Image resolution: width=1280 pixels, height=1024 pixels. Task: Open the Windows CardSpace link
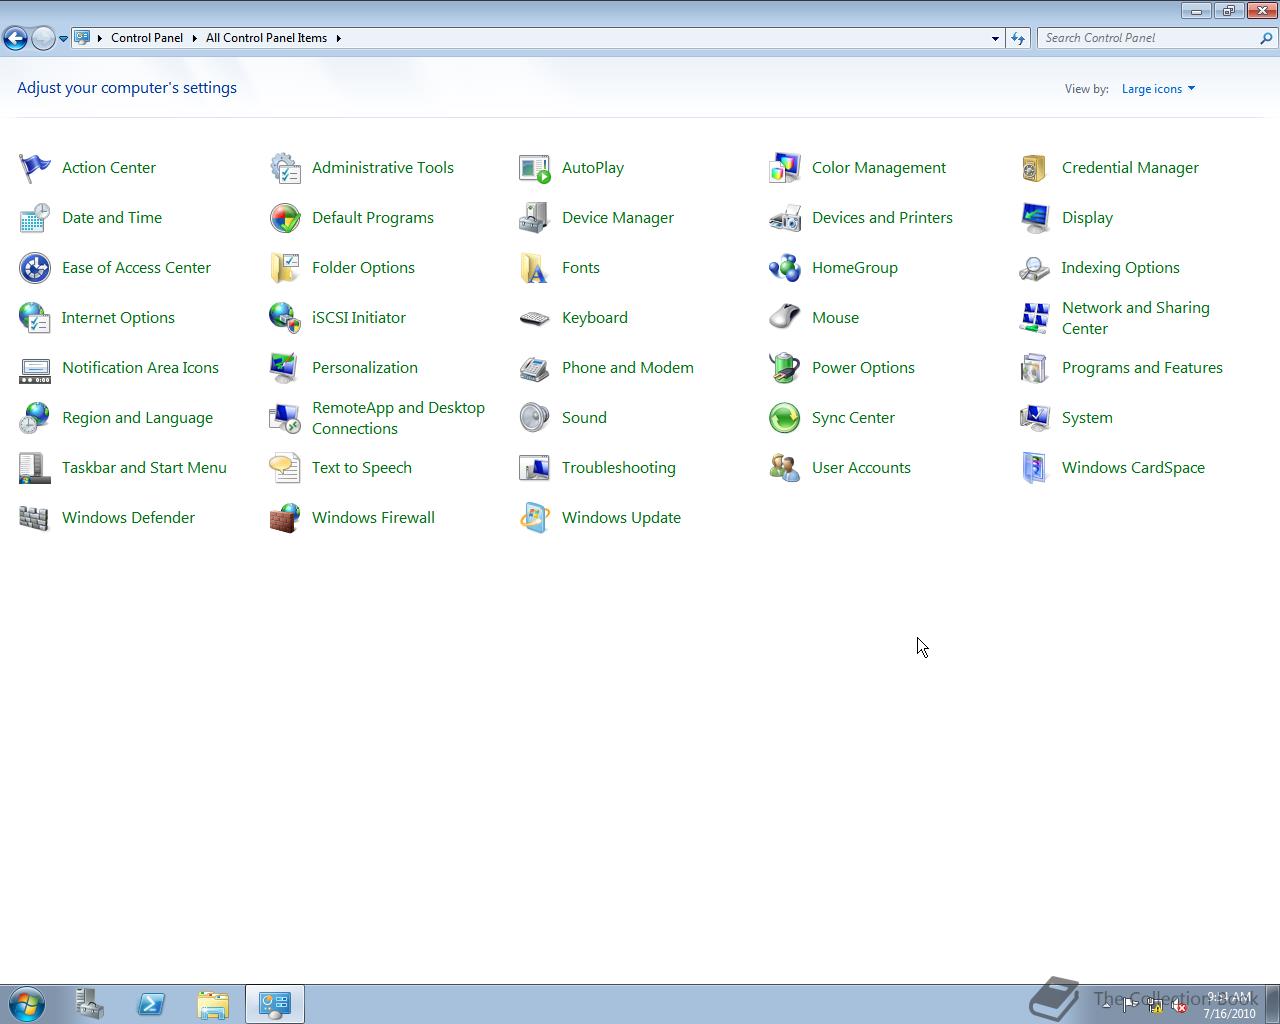(1133, 468)
